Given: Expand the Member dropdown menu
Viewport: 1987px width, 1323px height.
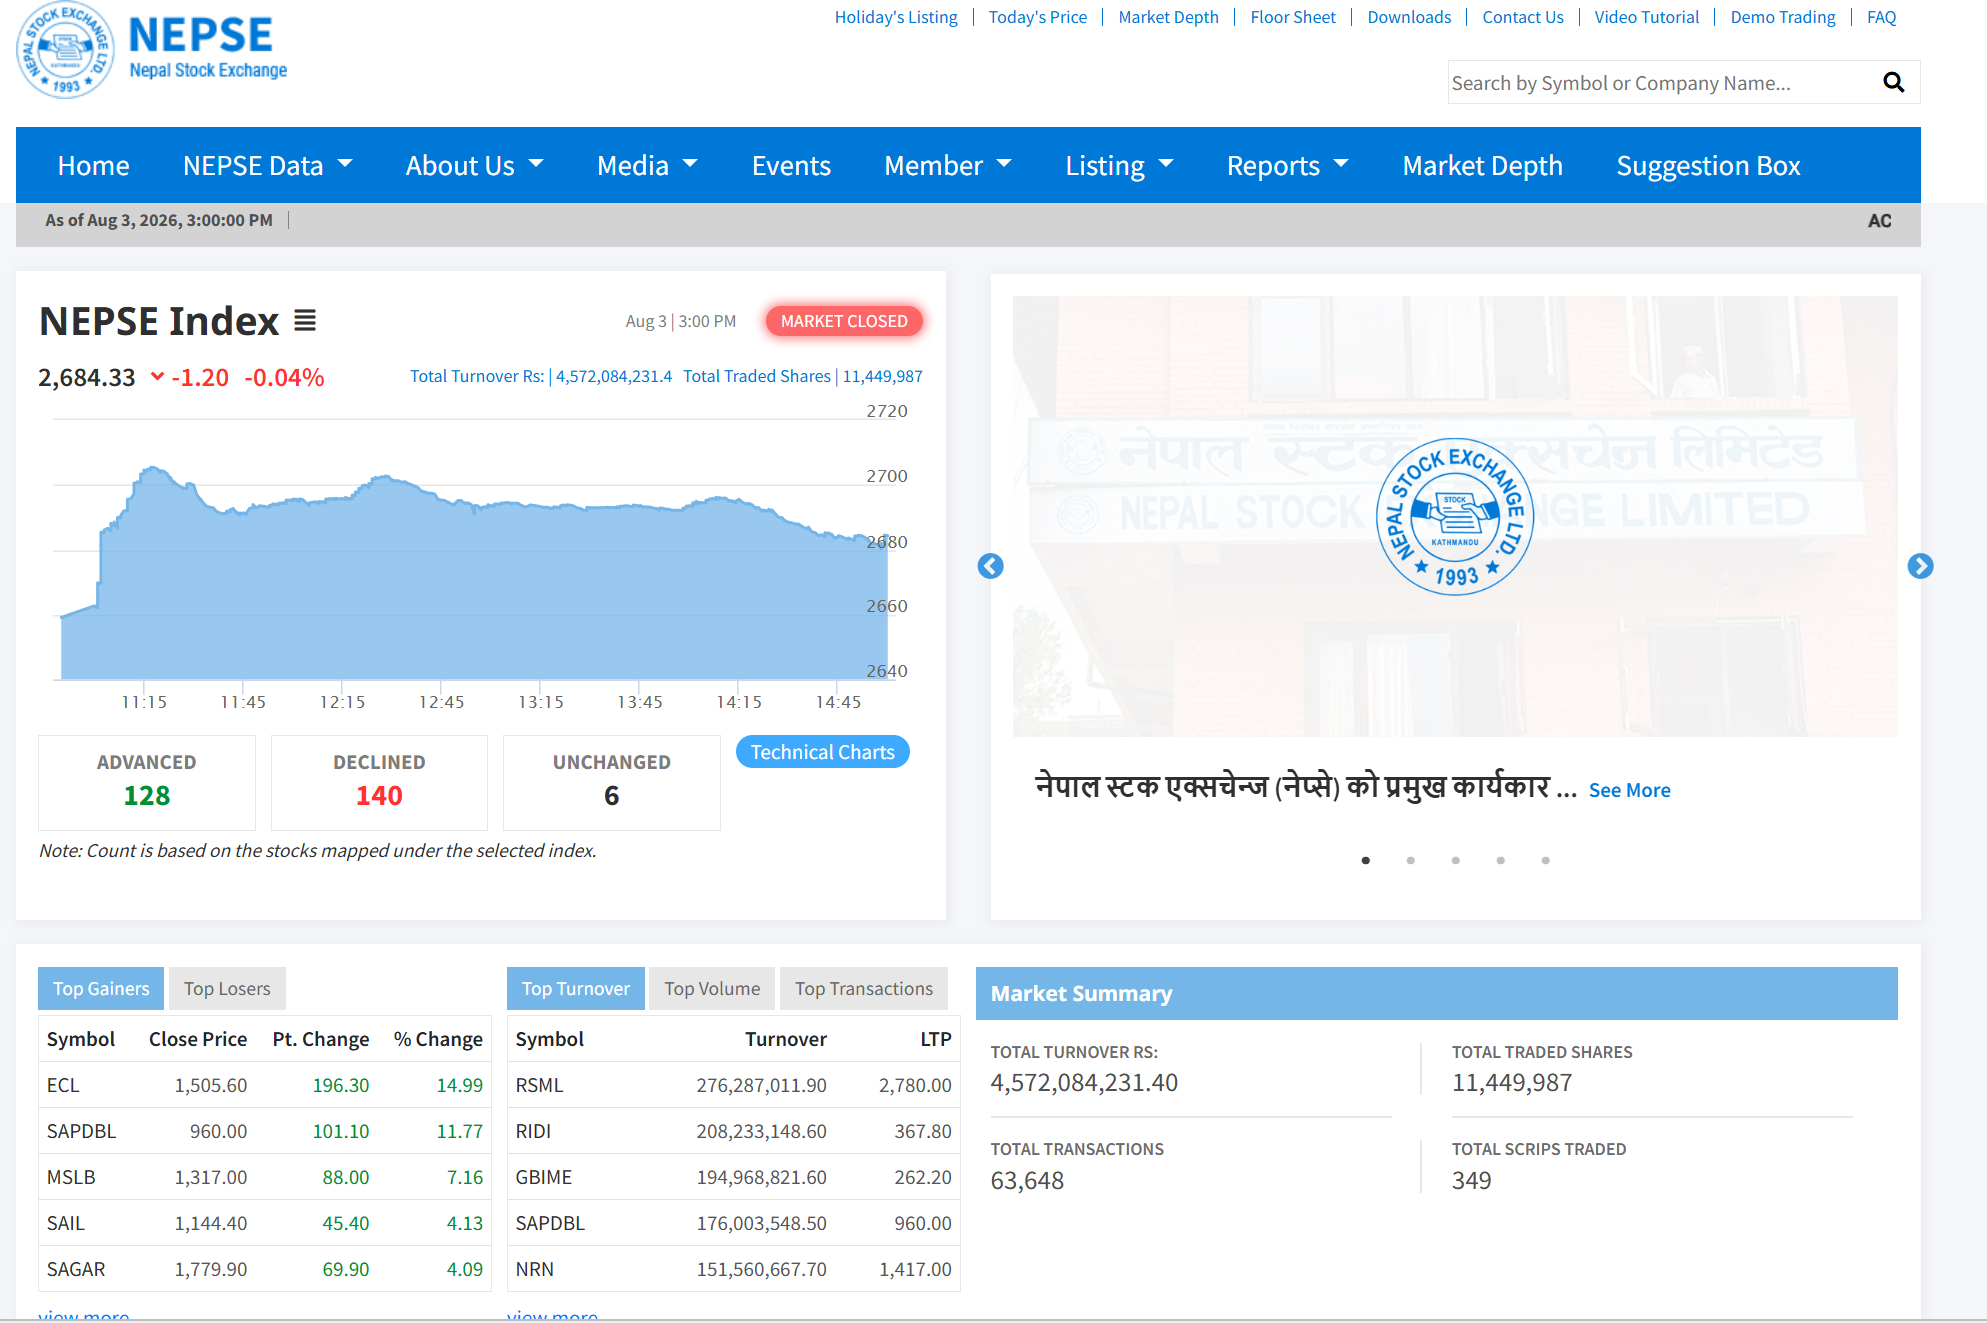Looking at the screenshot, I should pos(948,165).
